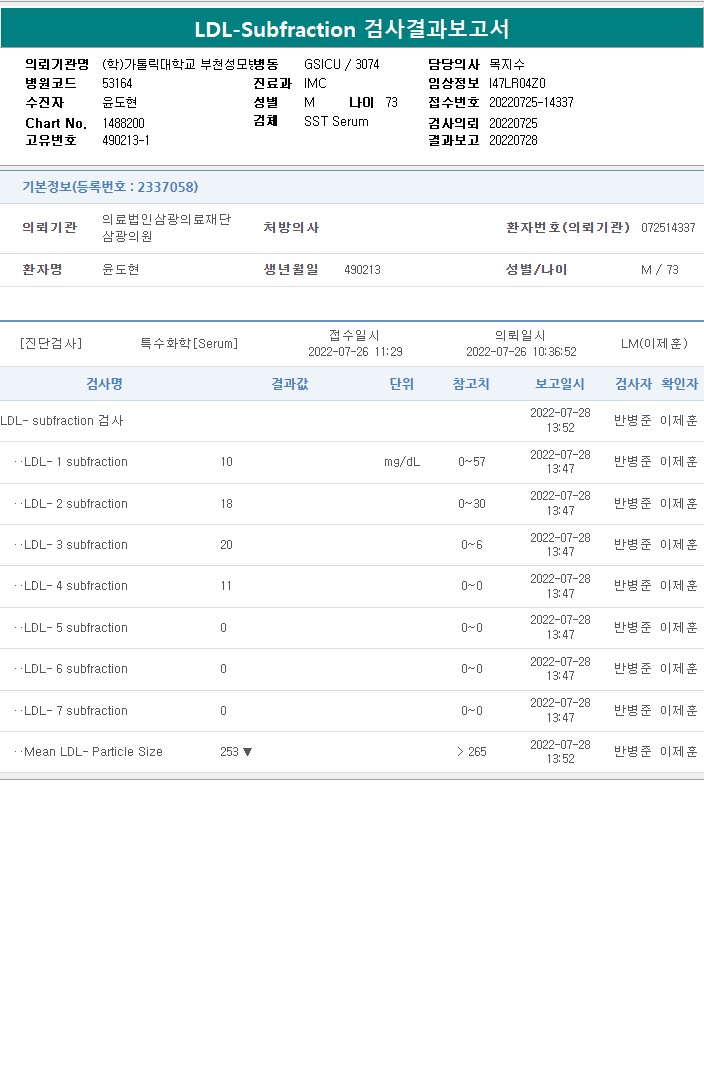The width and height of the screenshot is (704, 1065).
Task: Select the 'LDL- 3 subfraction' row label
Action: tap(75, 545)
